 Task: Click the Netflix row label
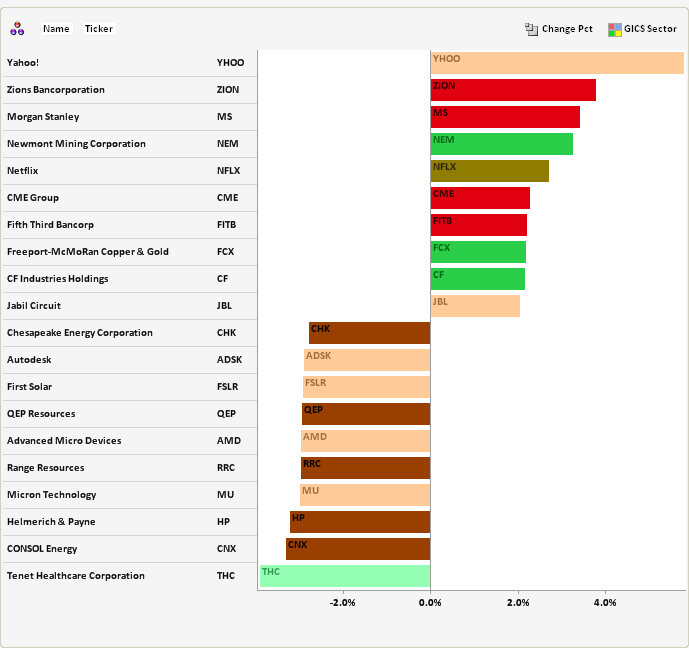coord(22,170)
